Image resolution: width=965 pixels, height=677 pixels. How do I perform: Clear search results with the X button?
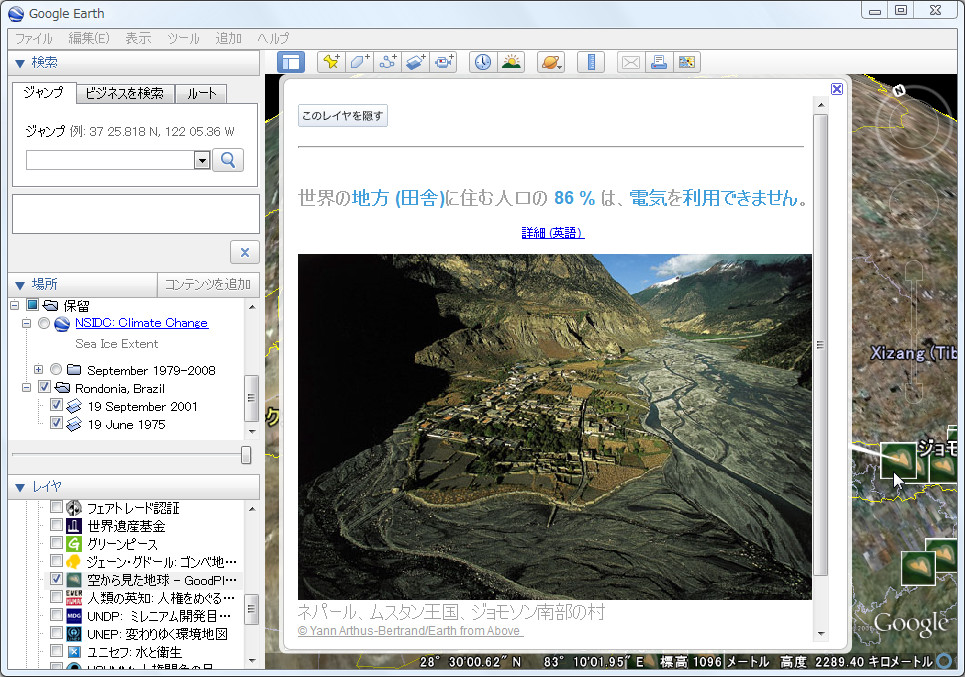tap(245, 252)
